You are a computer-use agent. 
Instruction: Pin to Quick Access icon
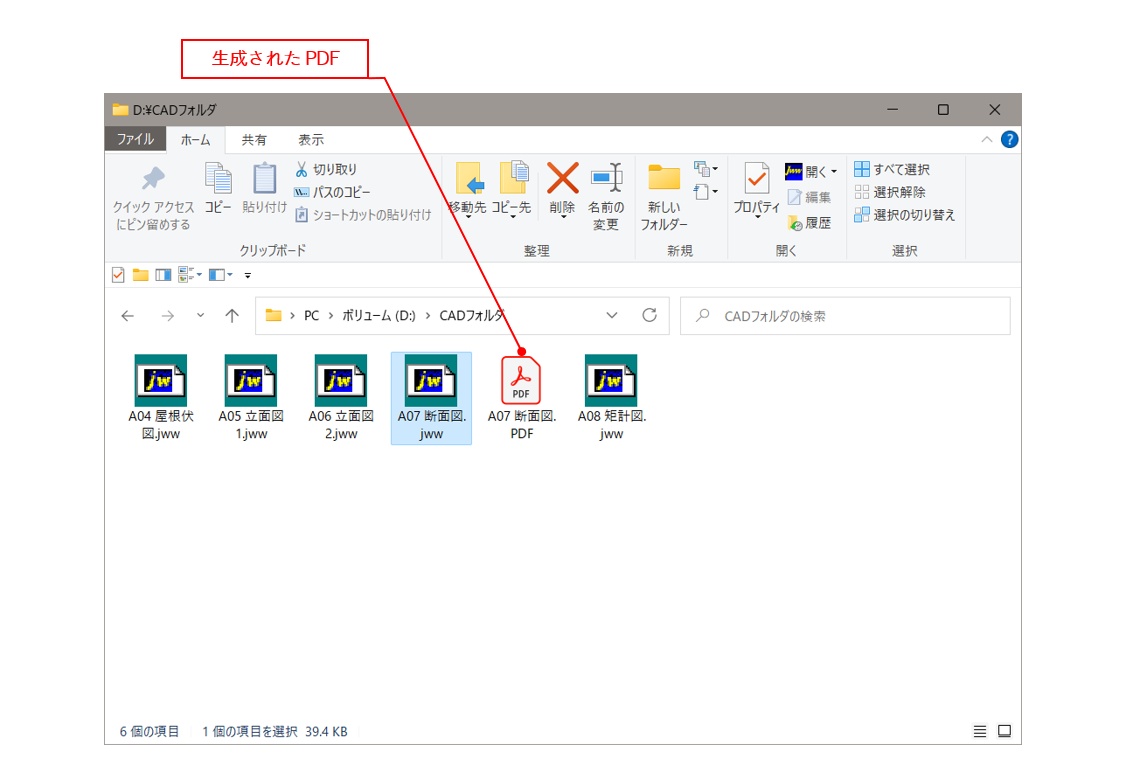pos(153,180)
